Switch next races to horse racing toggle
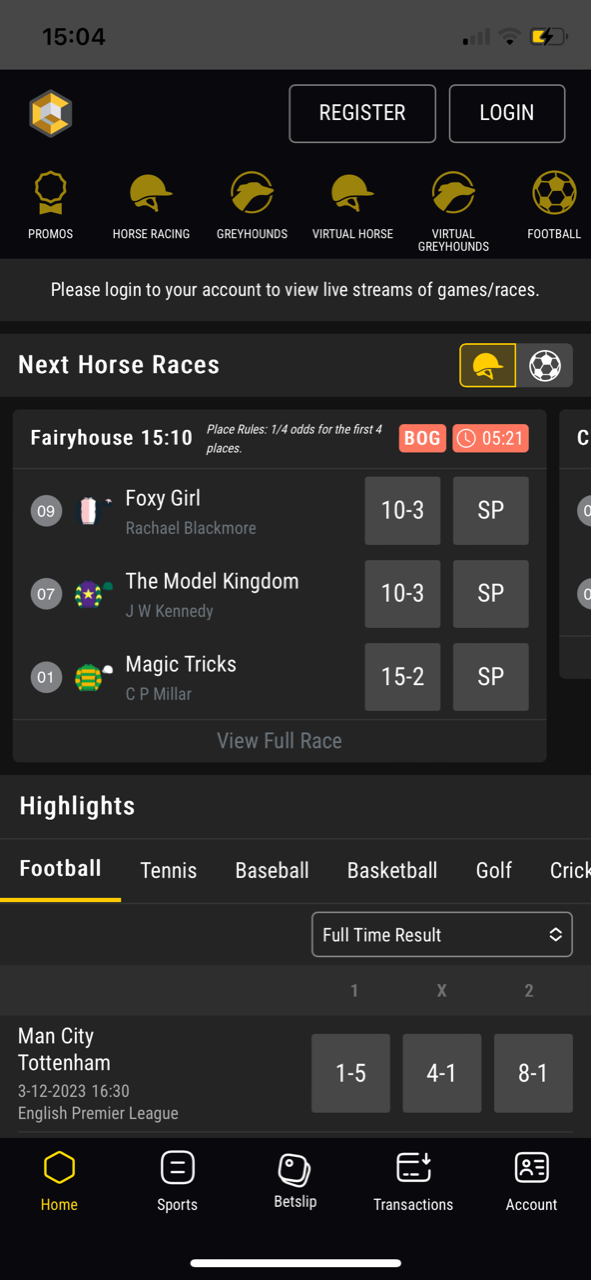This screenshot has width=591, height=1280. [488, 365]
